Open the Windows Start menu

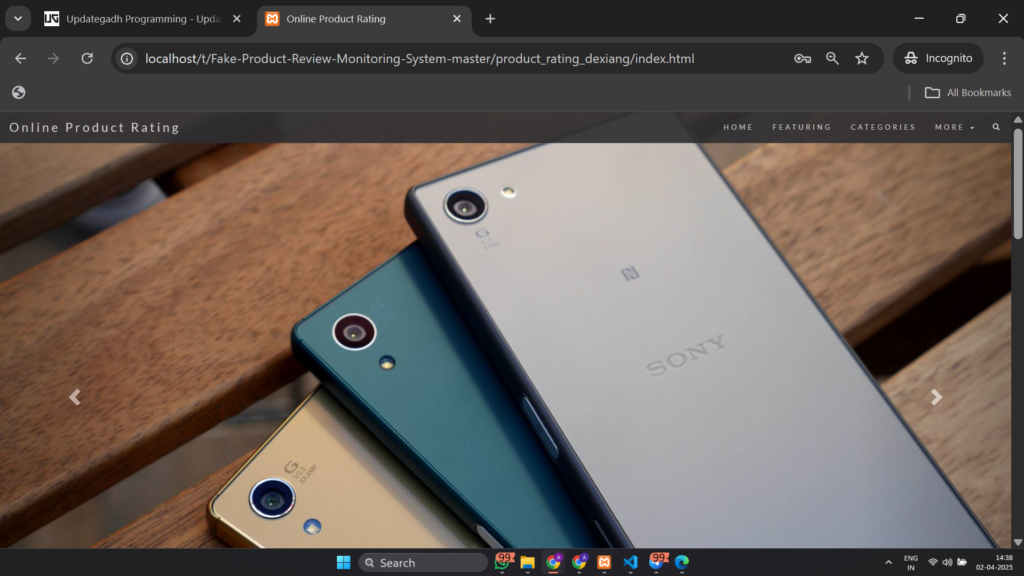pyautogui.click(x=344, y=562)
